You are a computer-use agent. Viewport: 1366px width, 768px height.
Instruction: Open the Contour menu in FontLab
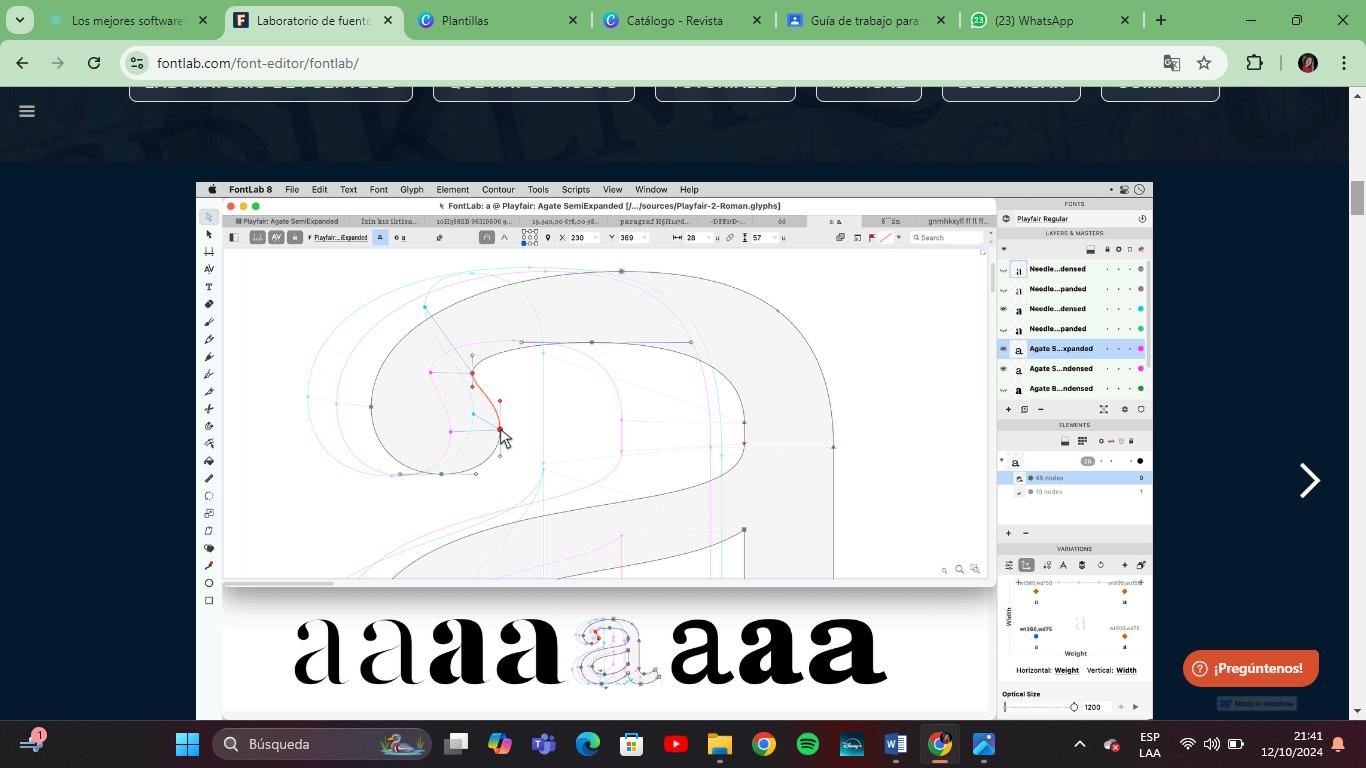click(x=498, y=189)
